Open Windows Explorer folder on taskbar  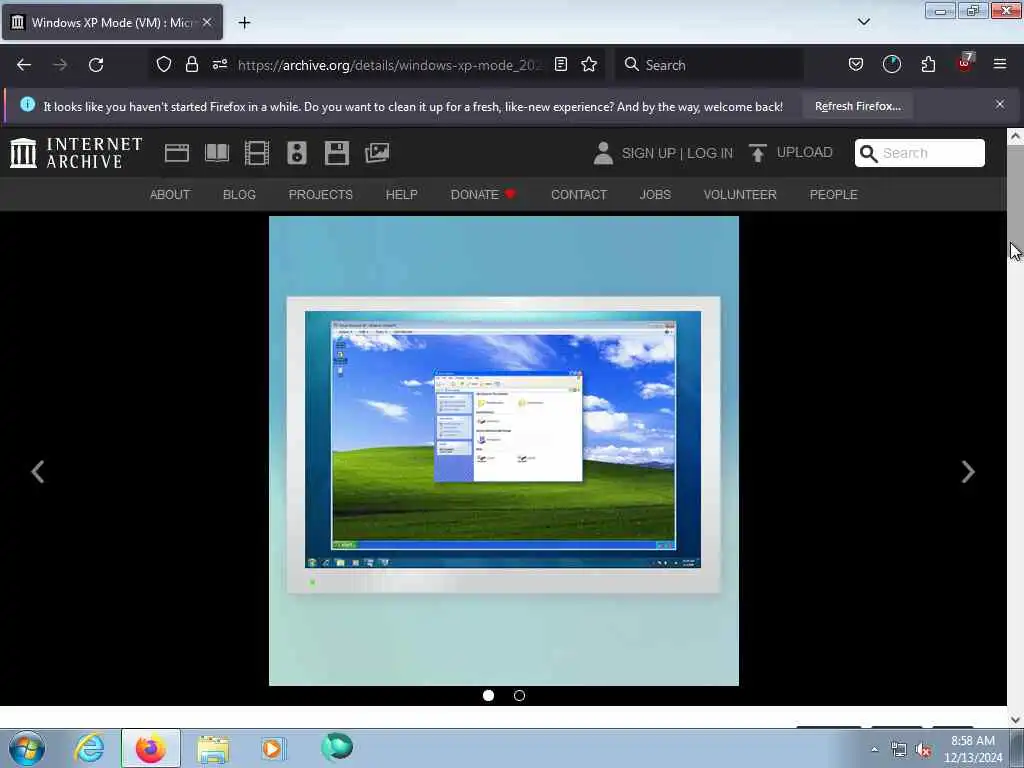(x=213, y=750)
